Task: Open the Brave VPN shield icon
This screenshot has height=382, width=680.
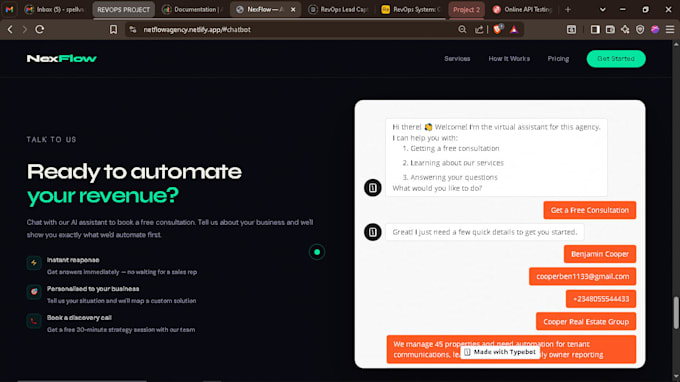Action: [640, 29]
